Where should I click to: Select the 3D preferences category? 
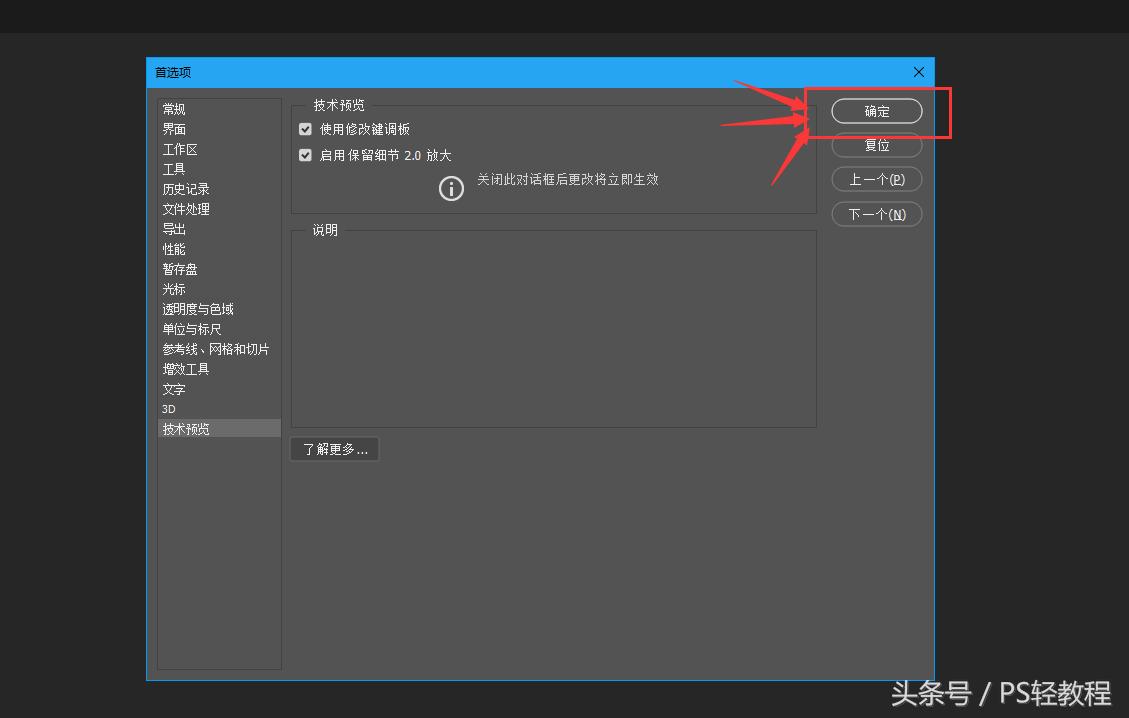point(168,408)
